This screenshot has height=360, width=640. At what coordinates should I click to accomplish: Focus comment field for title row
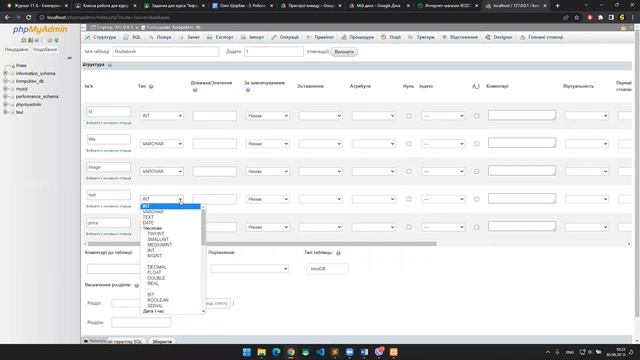[522, 143]
